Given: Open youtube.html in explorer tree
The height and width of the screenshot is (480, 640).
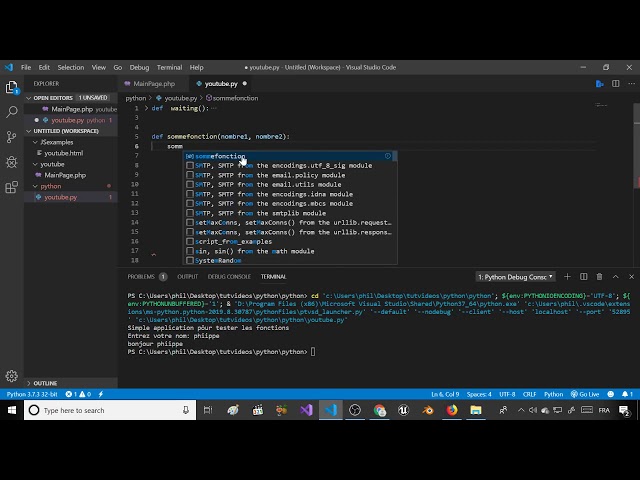Looking at the screenshot, I should point(63,153).
